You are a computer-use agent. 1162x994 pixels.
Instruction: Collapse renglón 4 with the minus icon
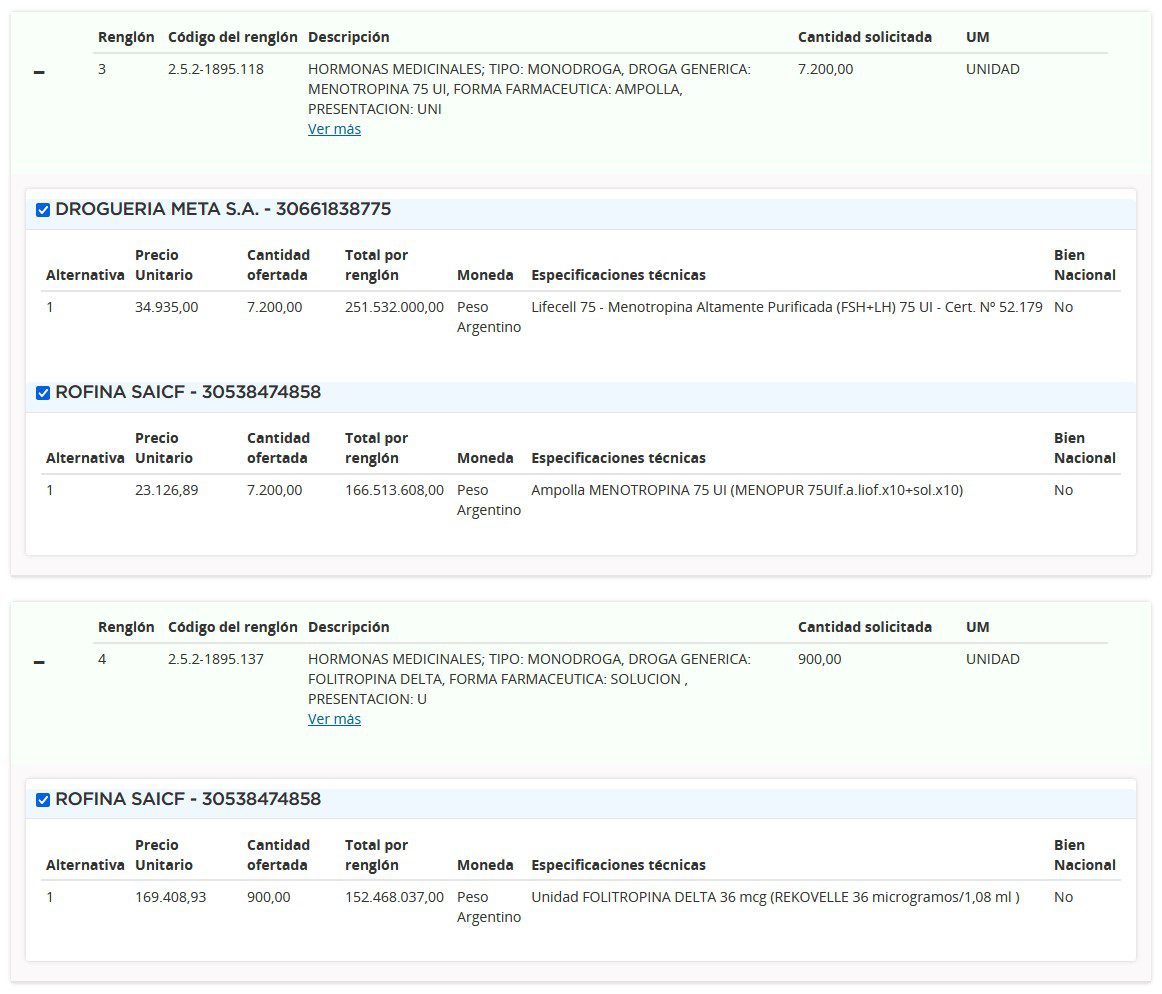click(x=39, y=663)
